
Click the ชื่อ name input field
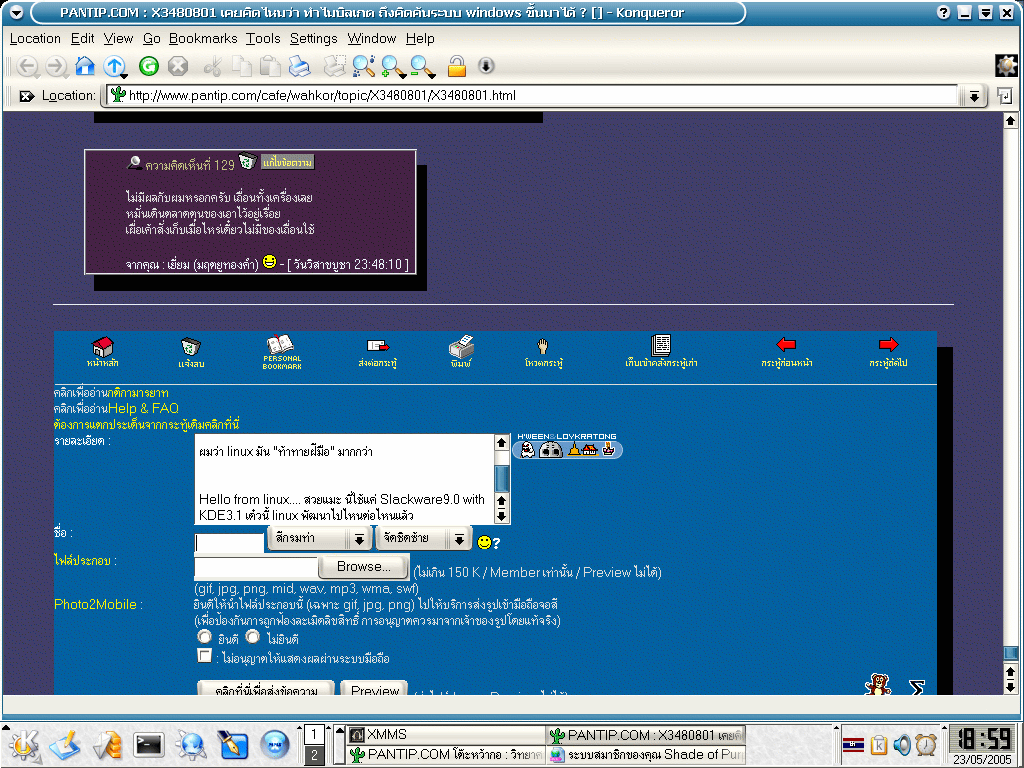(x=229, y=543)
